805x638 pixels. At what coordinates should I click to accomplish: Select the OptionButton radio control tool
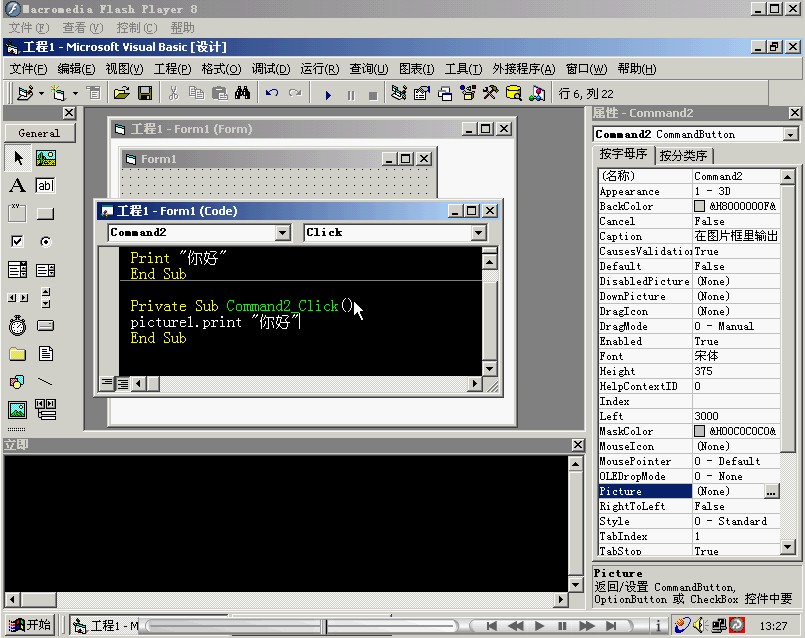pos(46,242)
